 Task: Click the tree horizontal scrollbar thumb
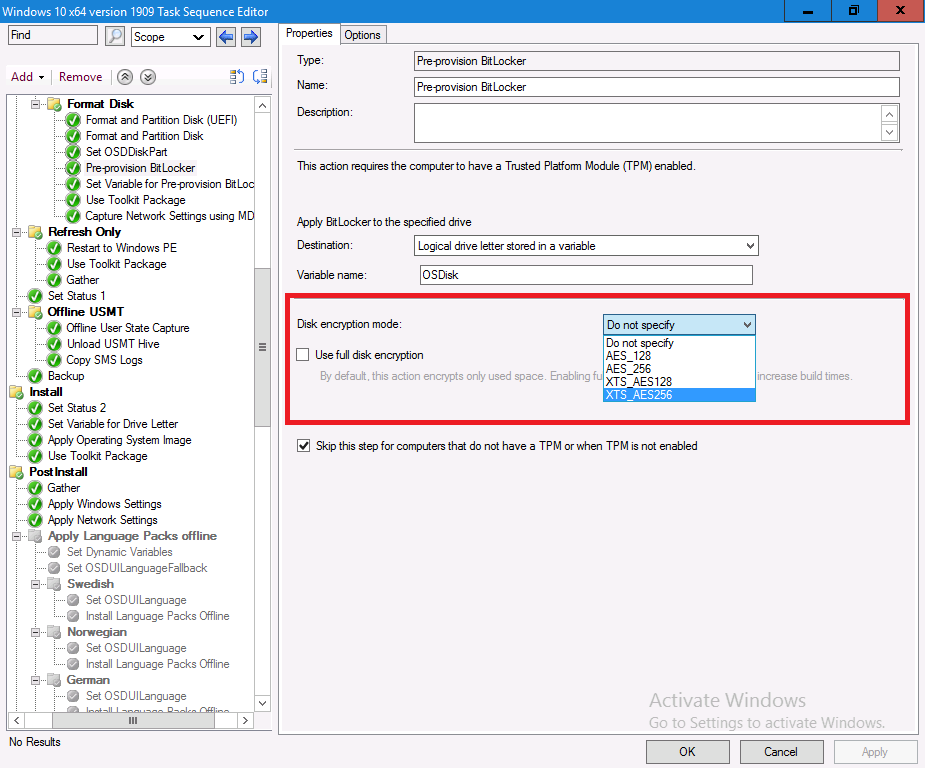click(x=133, y=721)
